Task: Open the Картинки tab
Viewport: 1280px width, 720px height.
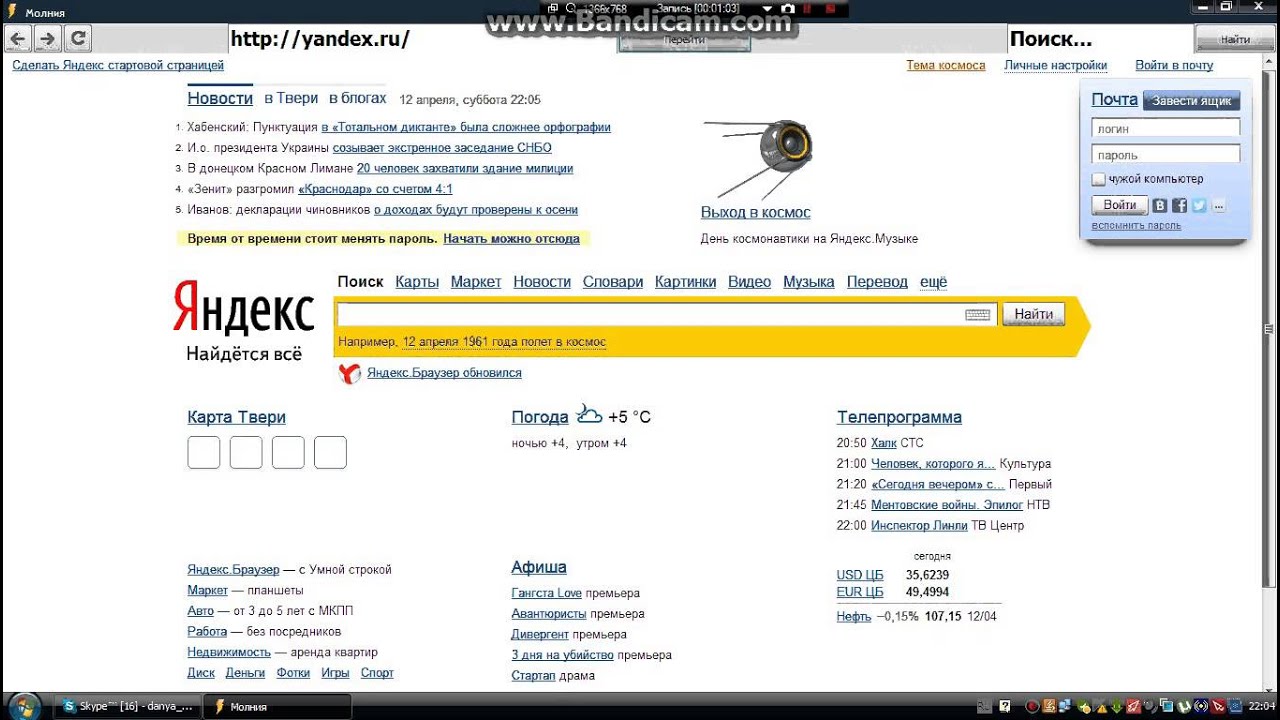Action: pos(686,282)
